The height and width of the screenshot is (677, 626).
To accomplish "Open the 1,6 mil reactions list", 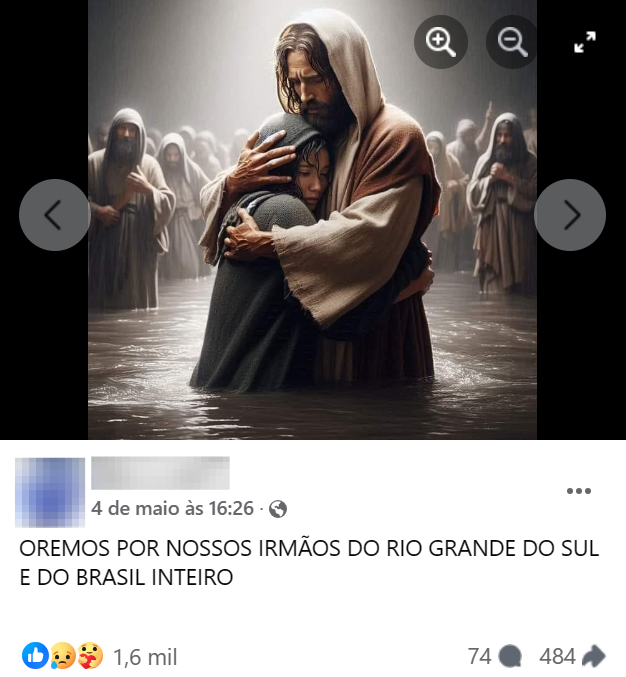I will (x=145, y=657).
